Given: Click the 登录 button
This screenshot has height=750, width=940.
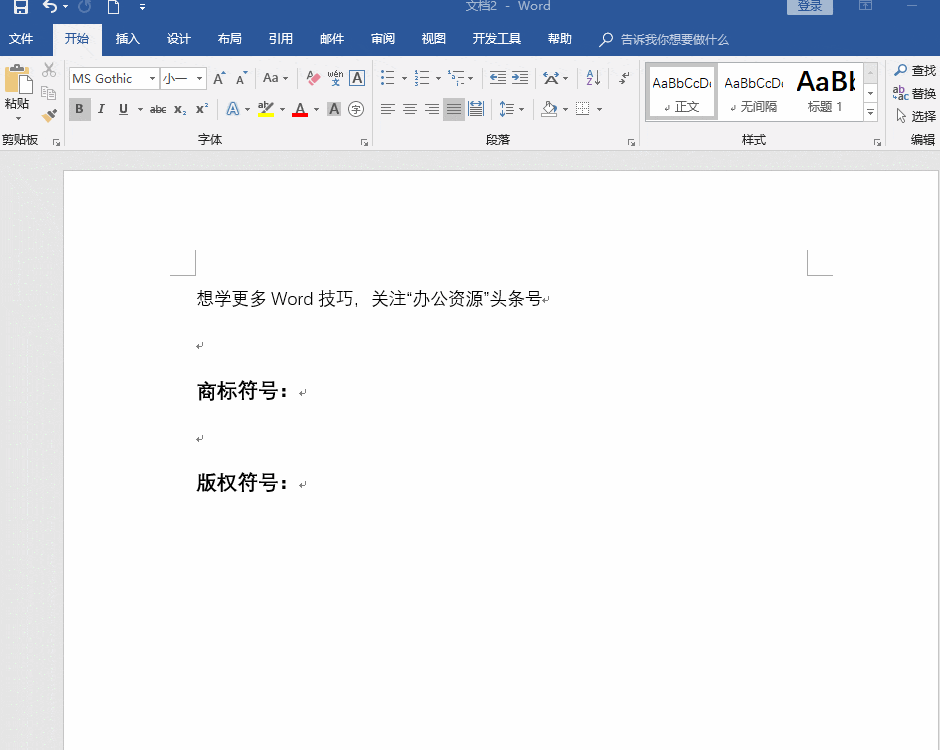Looking at the screenshot, I should (810, 5).
